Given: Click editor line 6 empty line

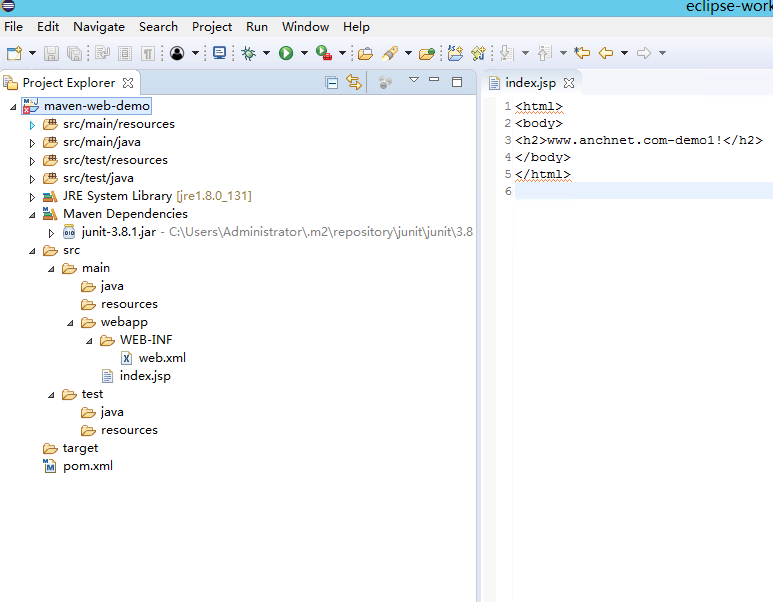Looking at the screenshot, I should (643, 191).
